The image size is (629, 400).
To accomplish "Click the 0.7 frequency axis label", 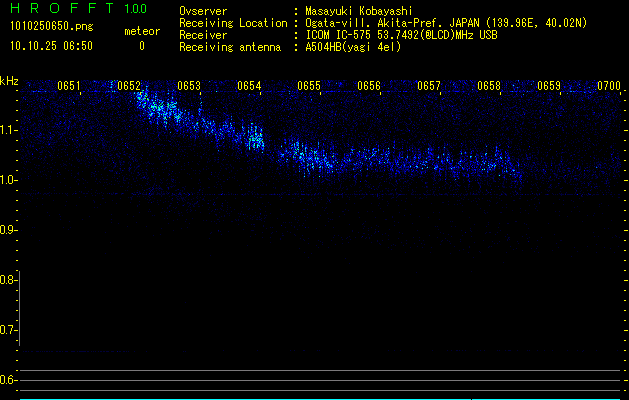I will (x=9, y=330).
